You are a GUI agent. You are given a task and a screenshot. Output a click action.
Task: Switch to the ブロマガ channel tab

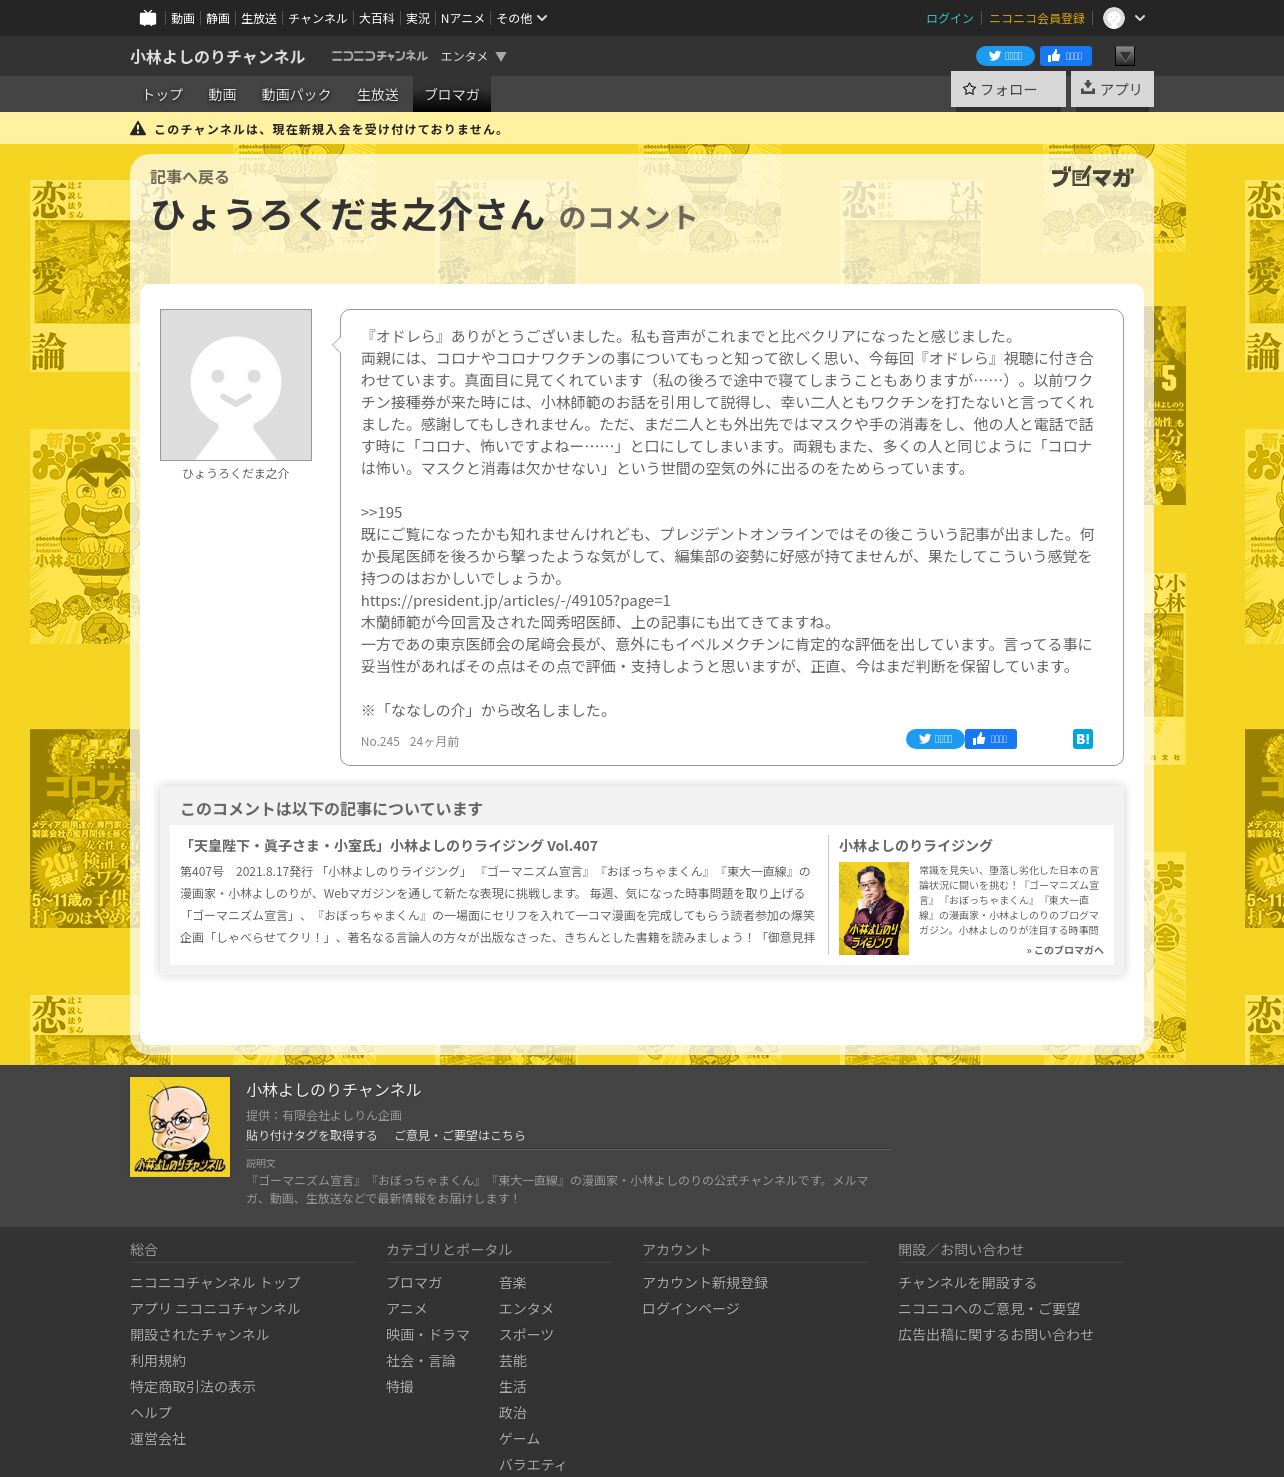pos(452,94)
